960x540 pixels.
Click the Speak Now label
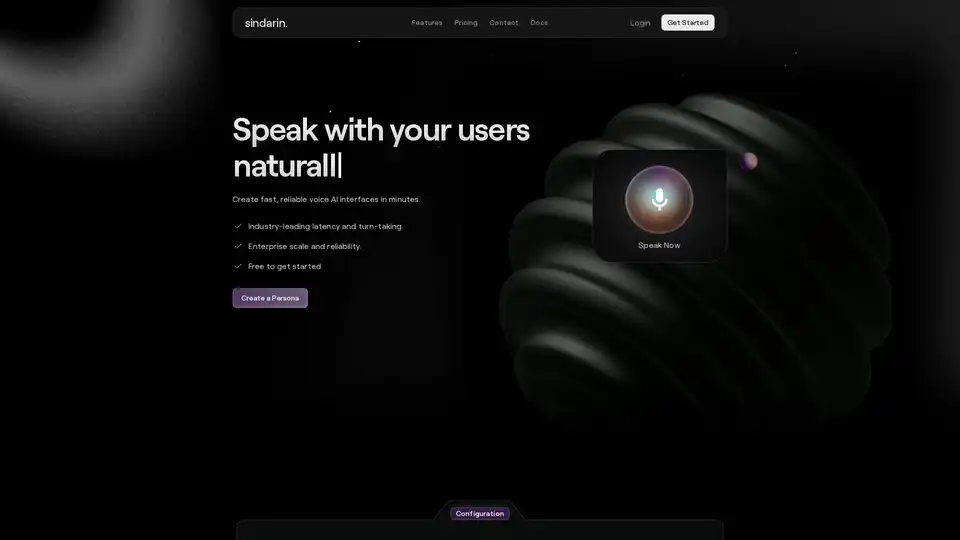[659, 245]
